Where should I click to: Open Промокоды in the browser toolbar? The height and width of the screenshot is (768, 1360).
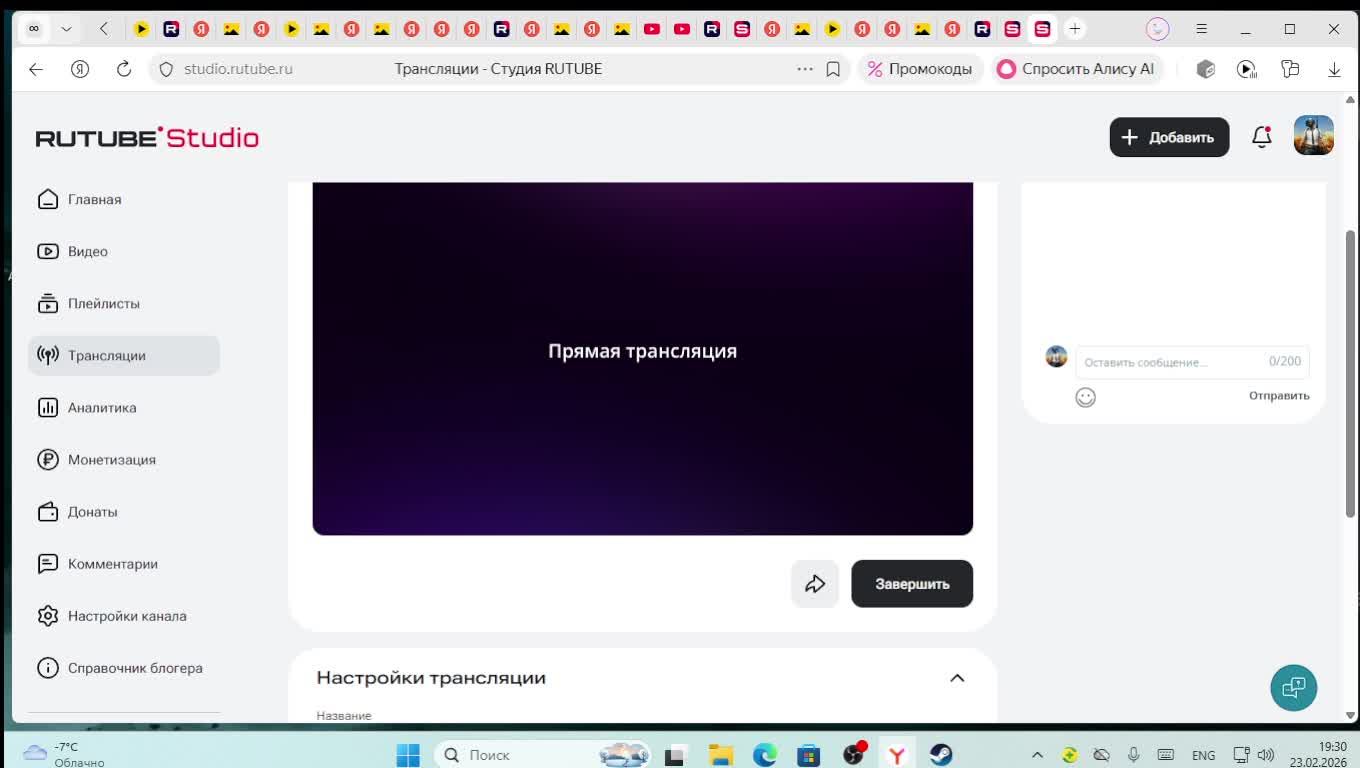[919, 69]
